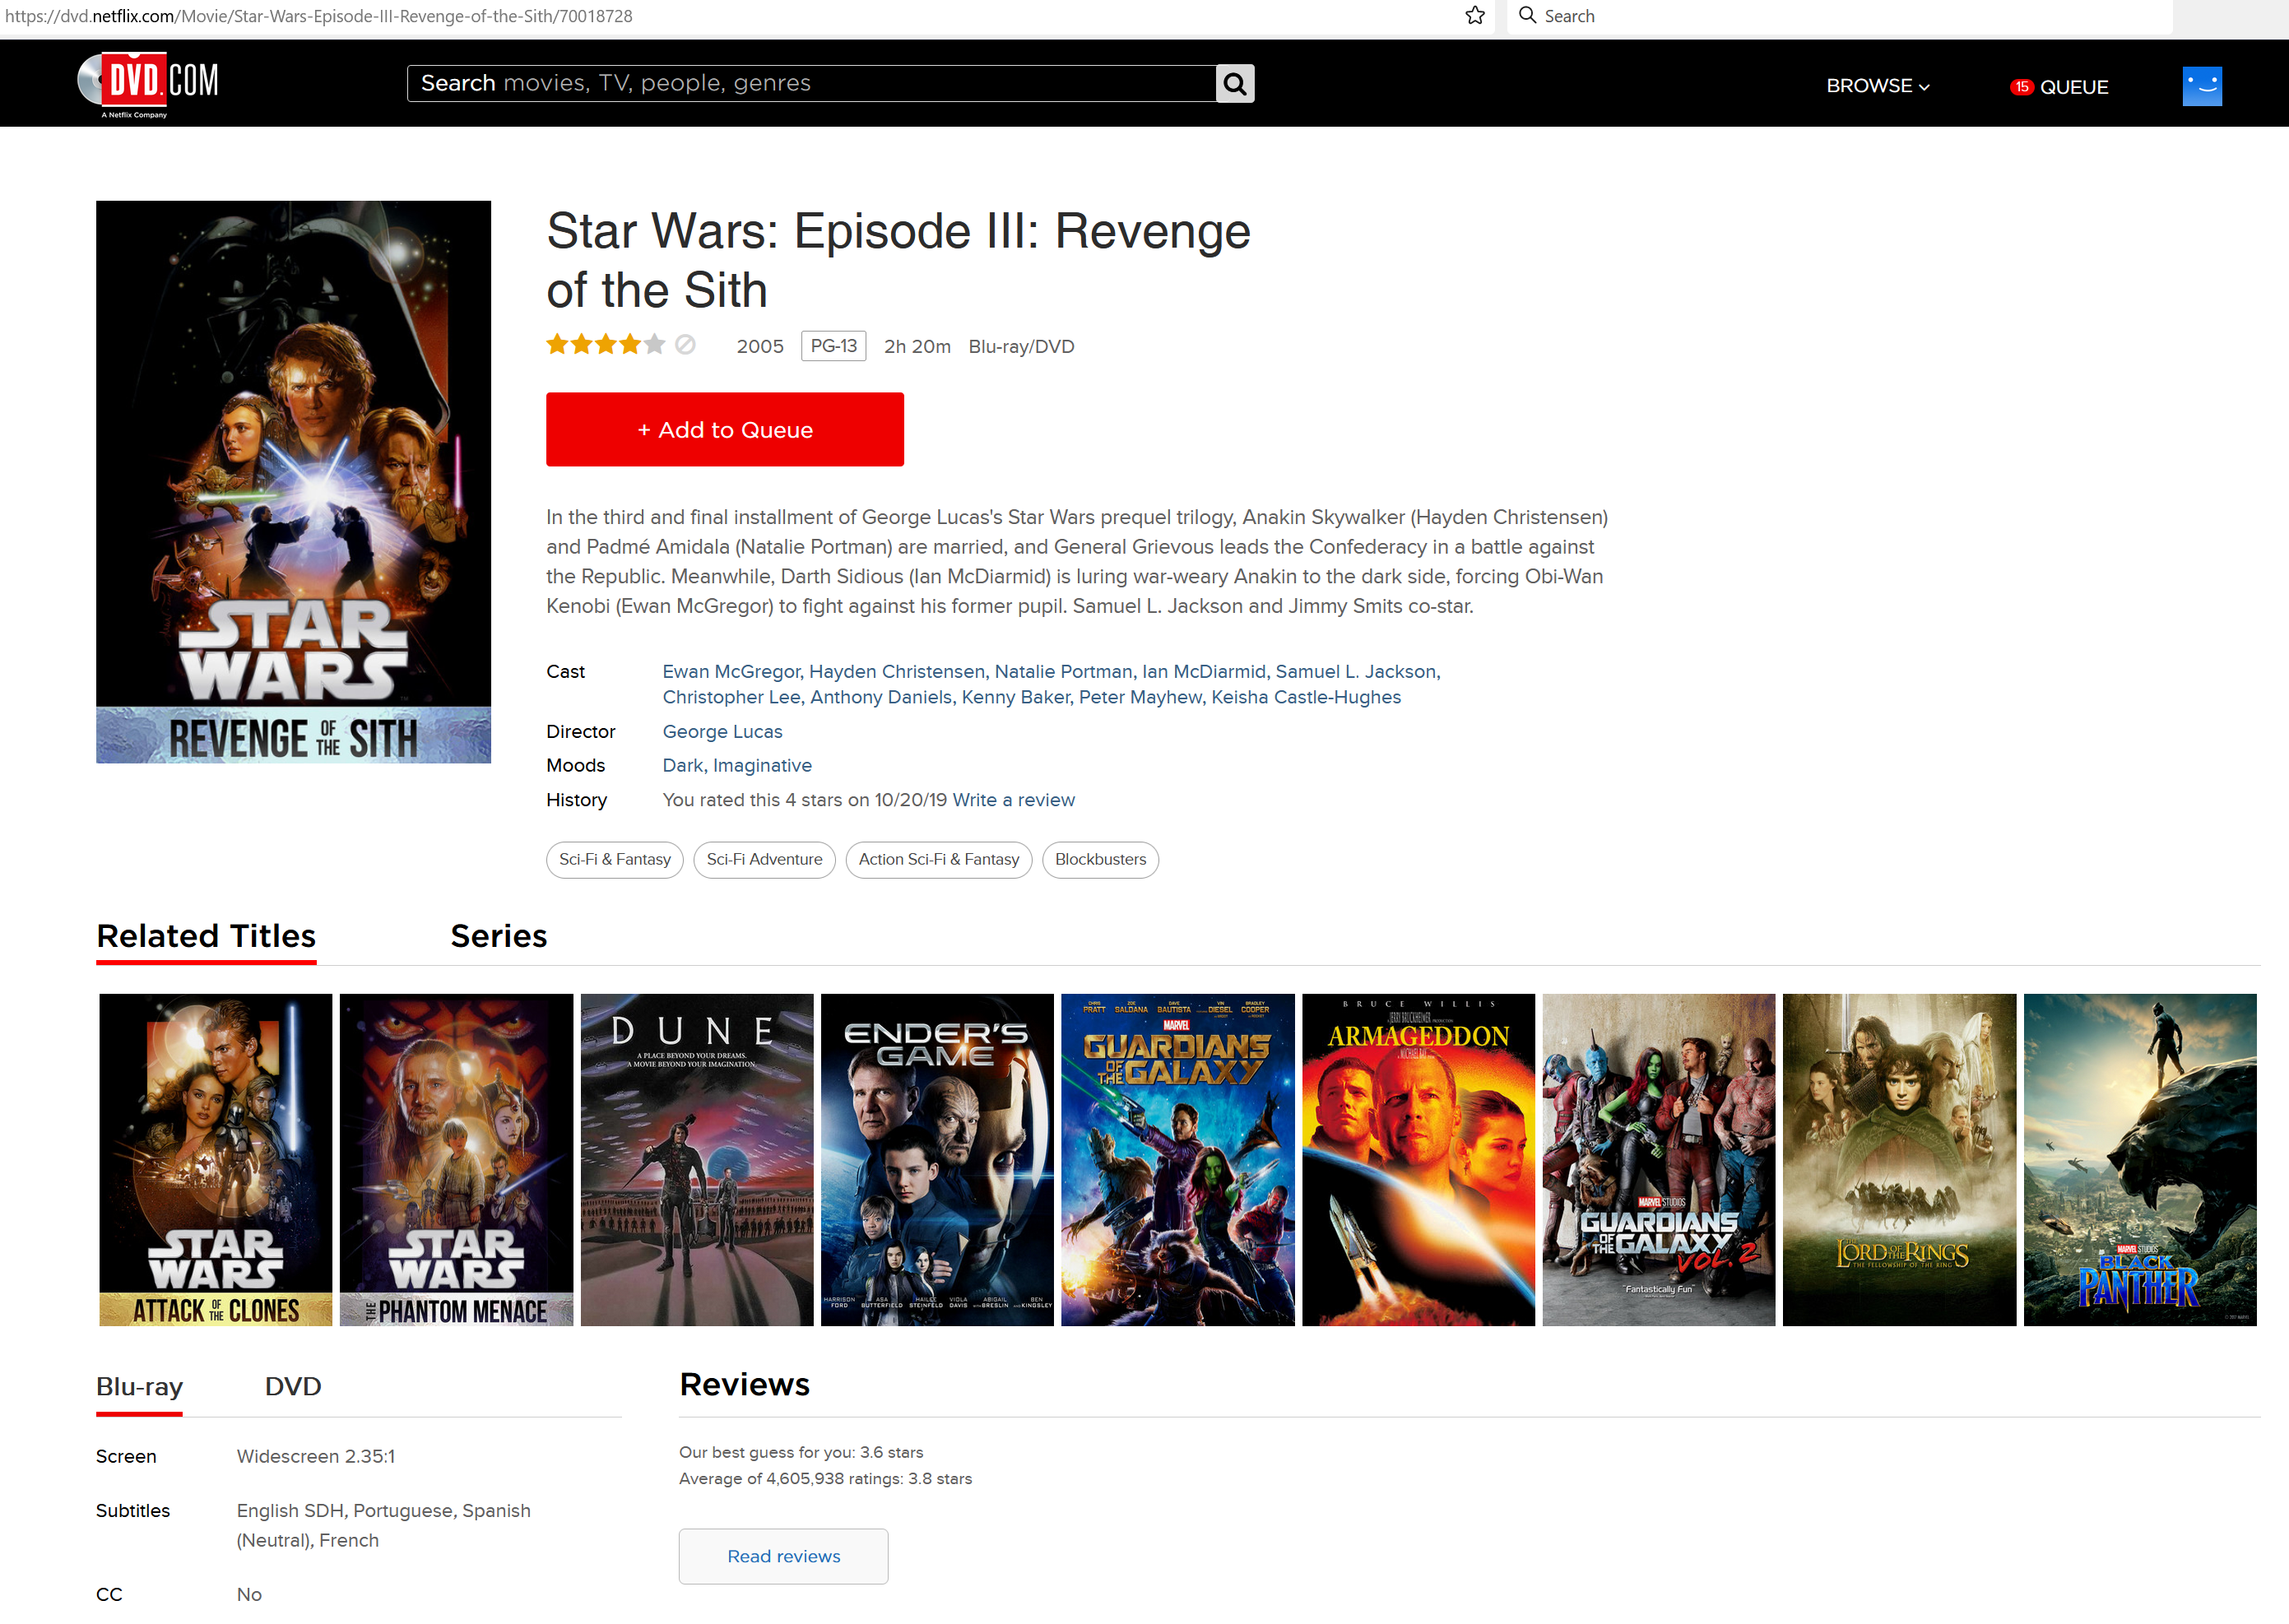
Task: Click the Read reviews button
Action: tap(783, 1557)
